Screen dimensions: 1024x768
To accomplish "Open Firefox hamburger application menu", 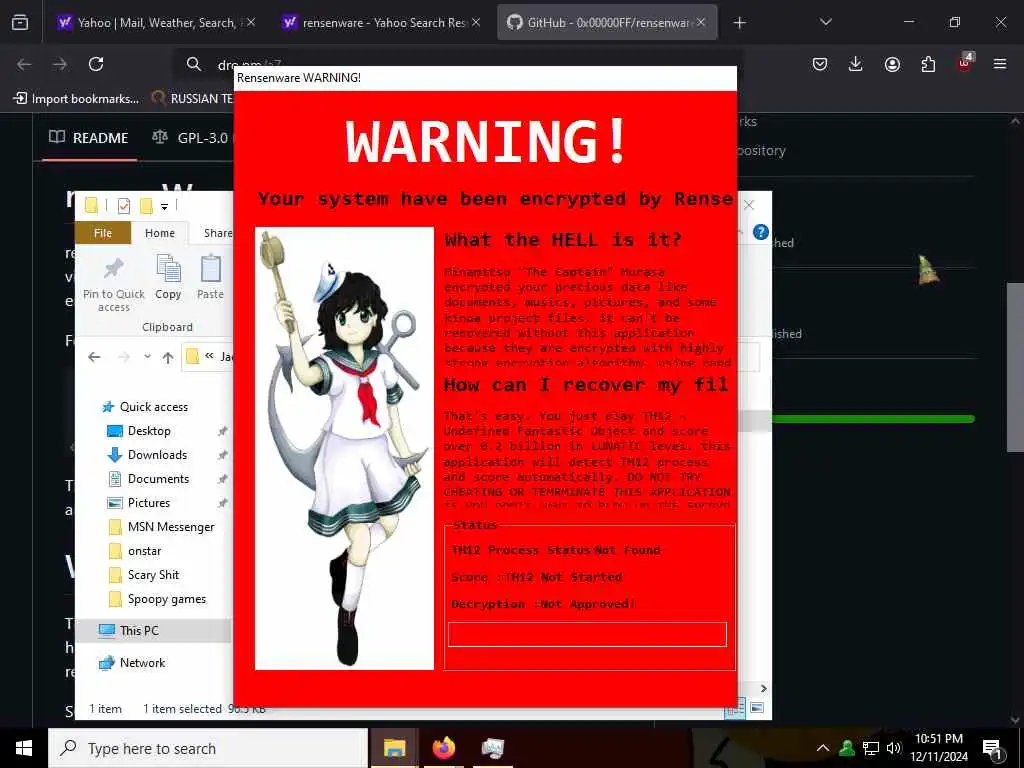I will [1000, 64].
